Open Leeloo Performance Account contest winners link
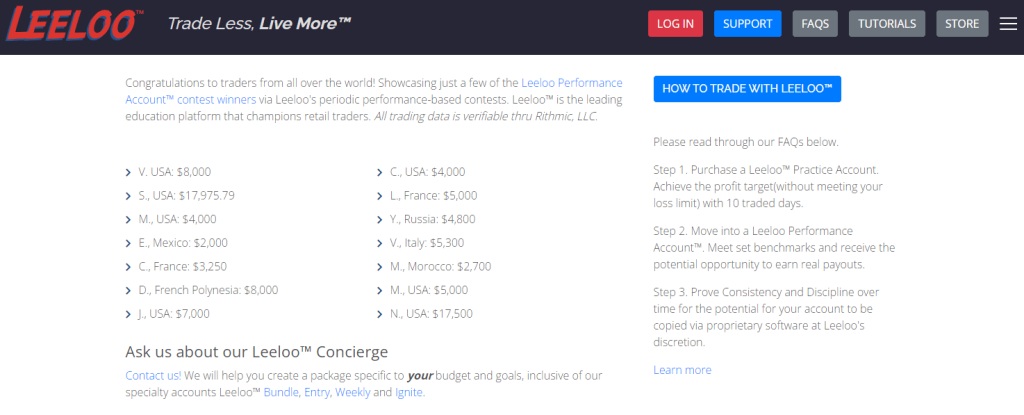This screenshot has height=415, width=1024. (x=374, y=91)
